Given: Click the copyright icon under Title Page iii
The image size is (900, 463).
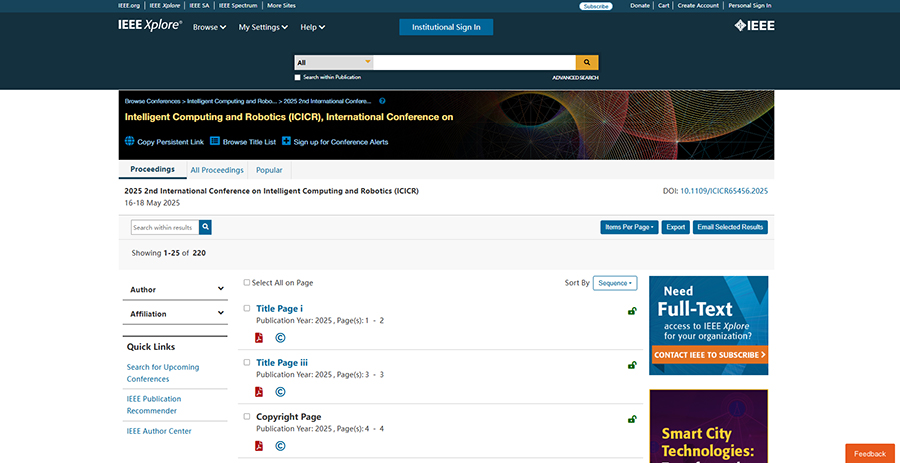Looking at the screenshot, I should [x=280, y=392].
